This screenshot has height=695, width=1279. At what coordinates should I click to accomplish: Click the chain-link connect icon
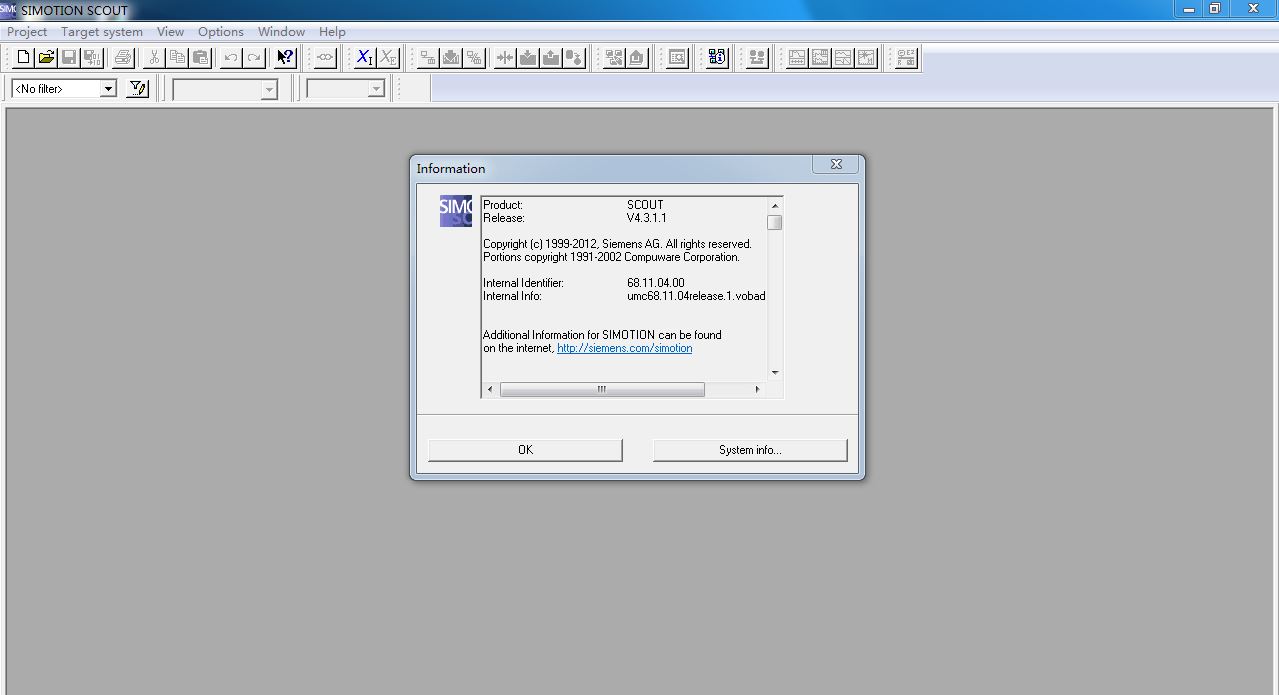pyautogui.click(x=325, y=58)
